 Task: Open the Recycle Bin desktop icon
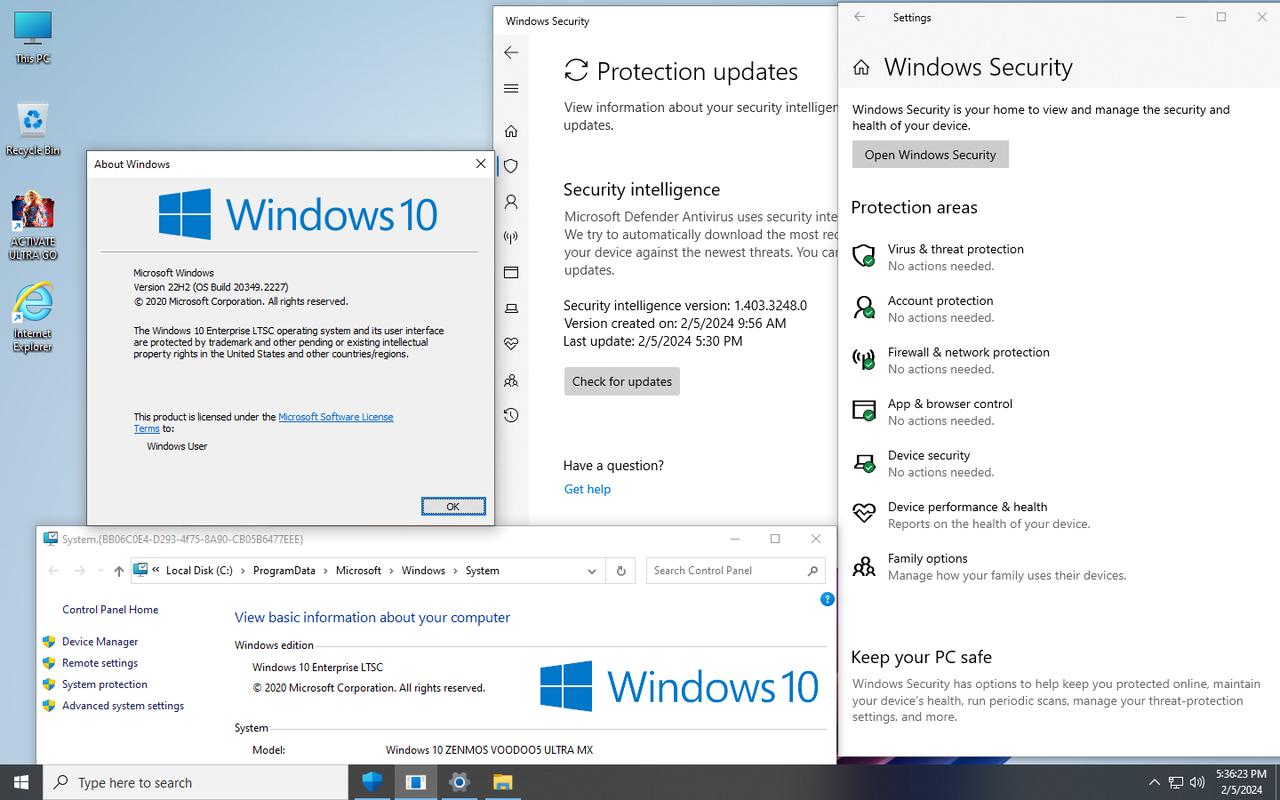pos(33,129)
